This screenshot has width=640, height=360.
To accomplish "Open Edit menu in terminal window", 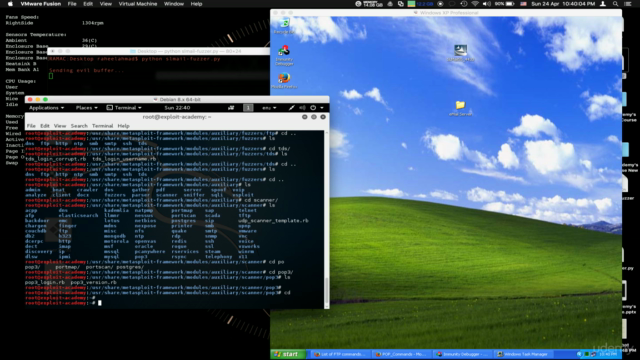I will (44, 126).
